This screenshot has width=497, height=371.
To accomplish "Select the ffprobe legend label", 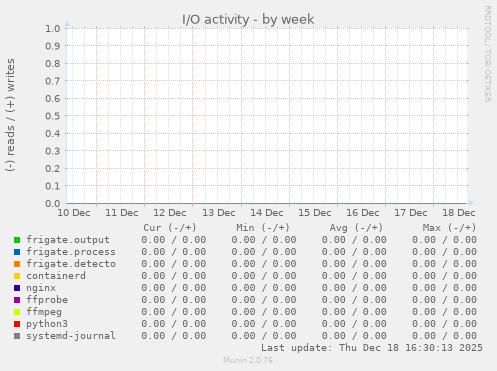I will [x=47, y=300].
